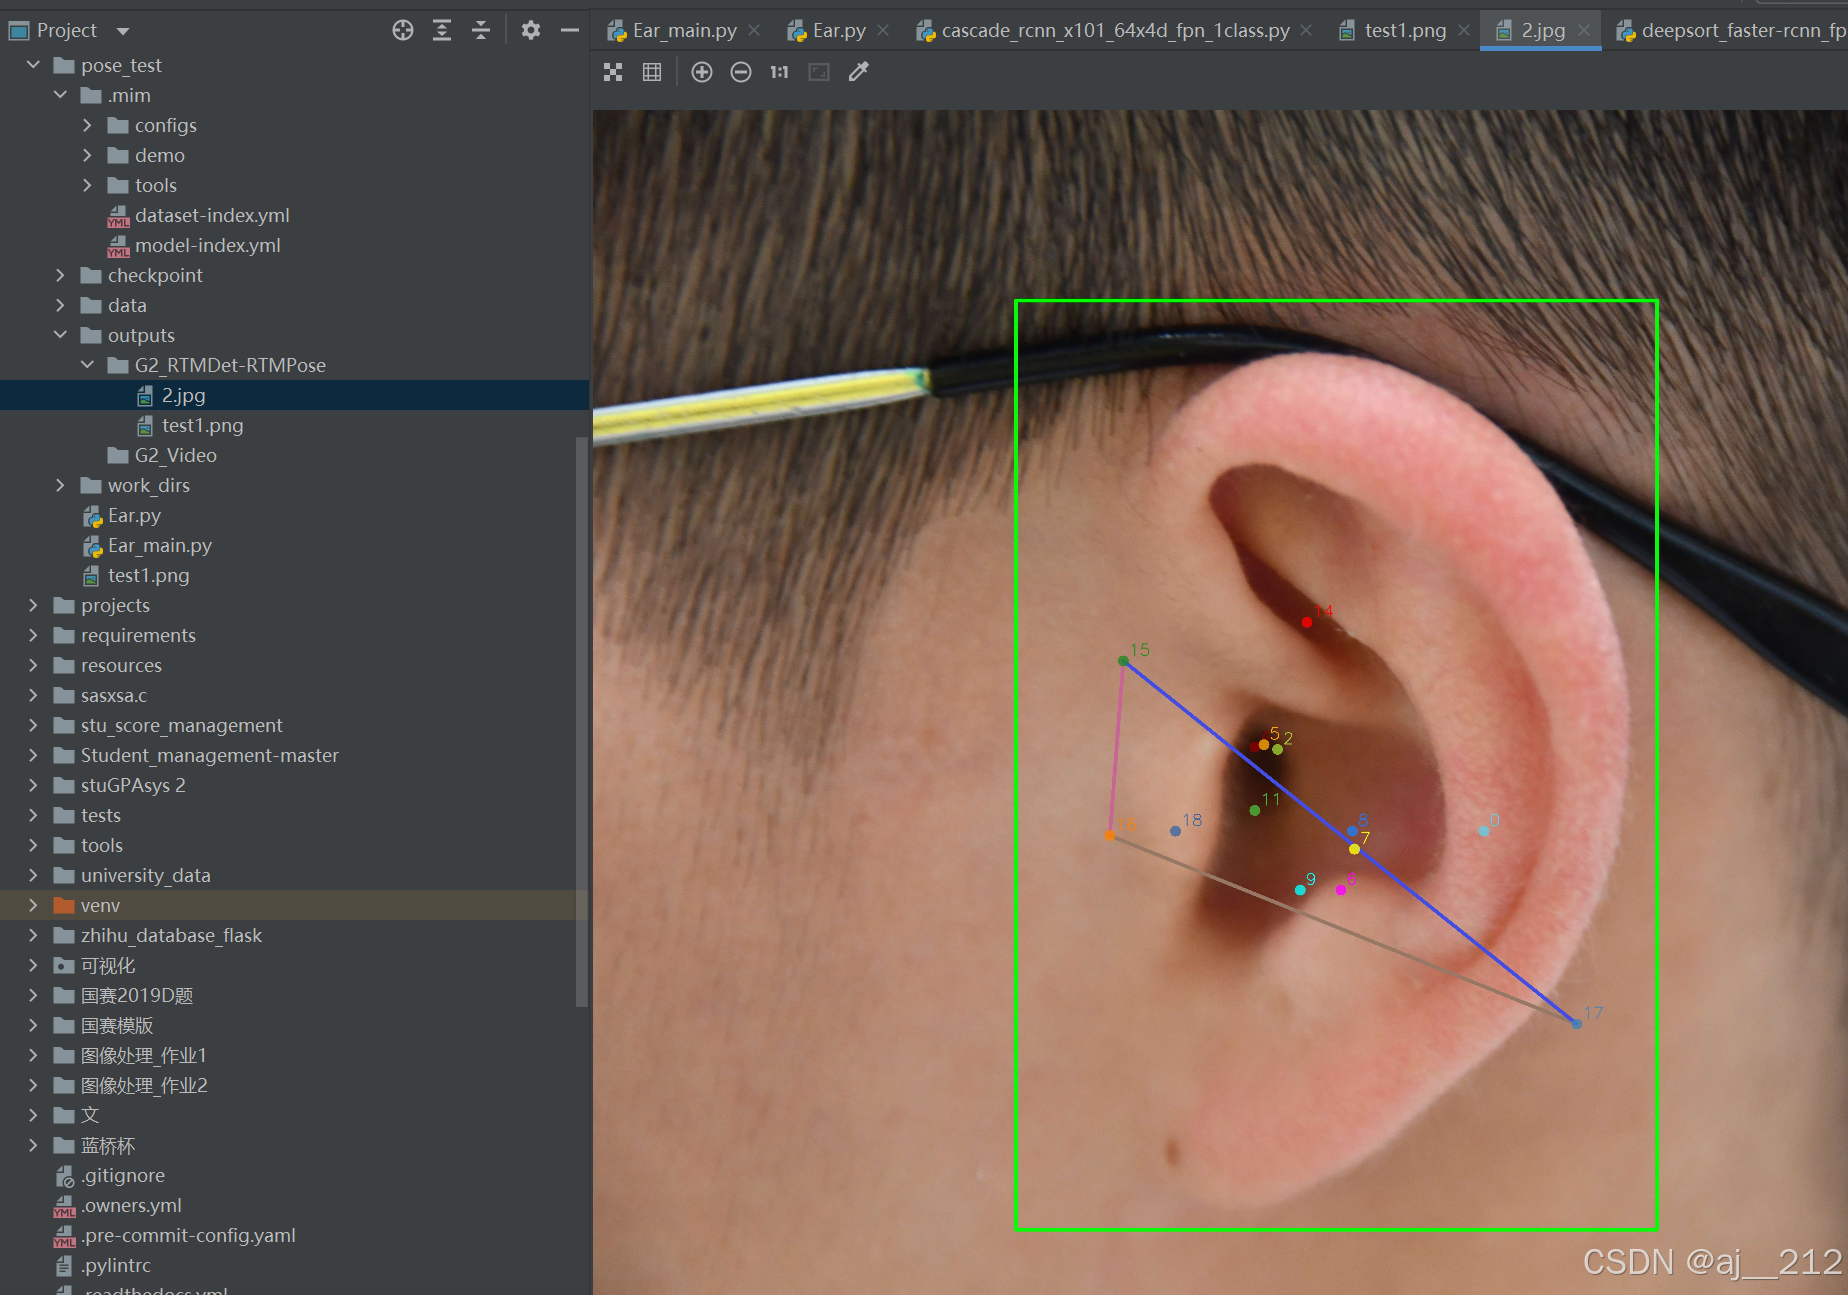
Task: Open Project panel settings gear
Action: tap(531, 30)
